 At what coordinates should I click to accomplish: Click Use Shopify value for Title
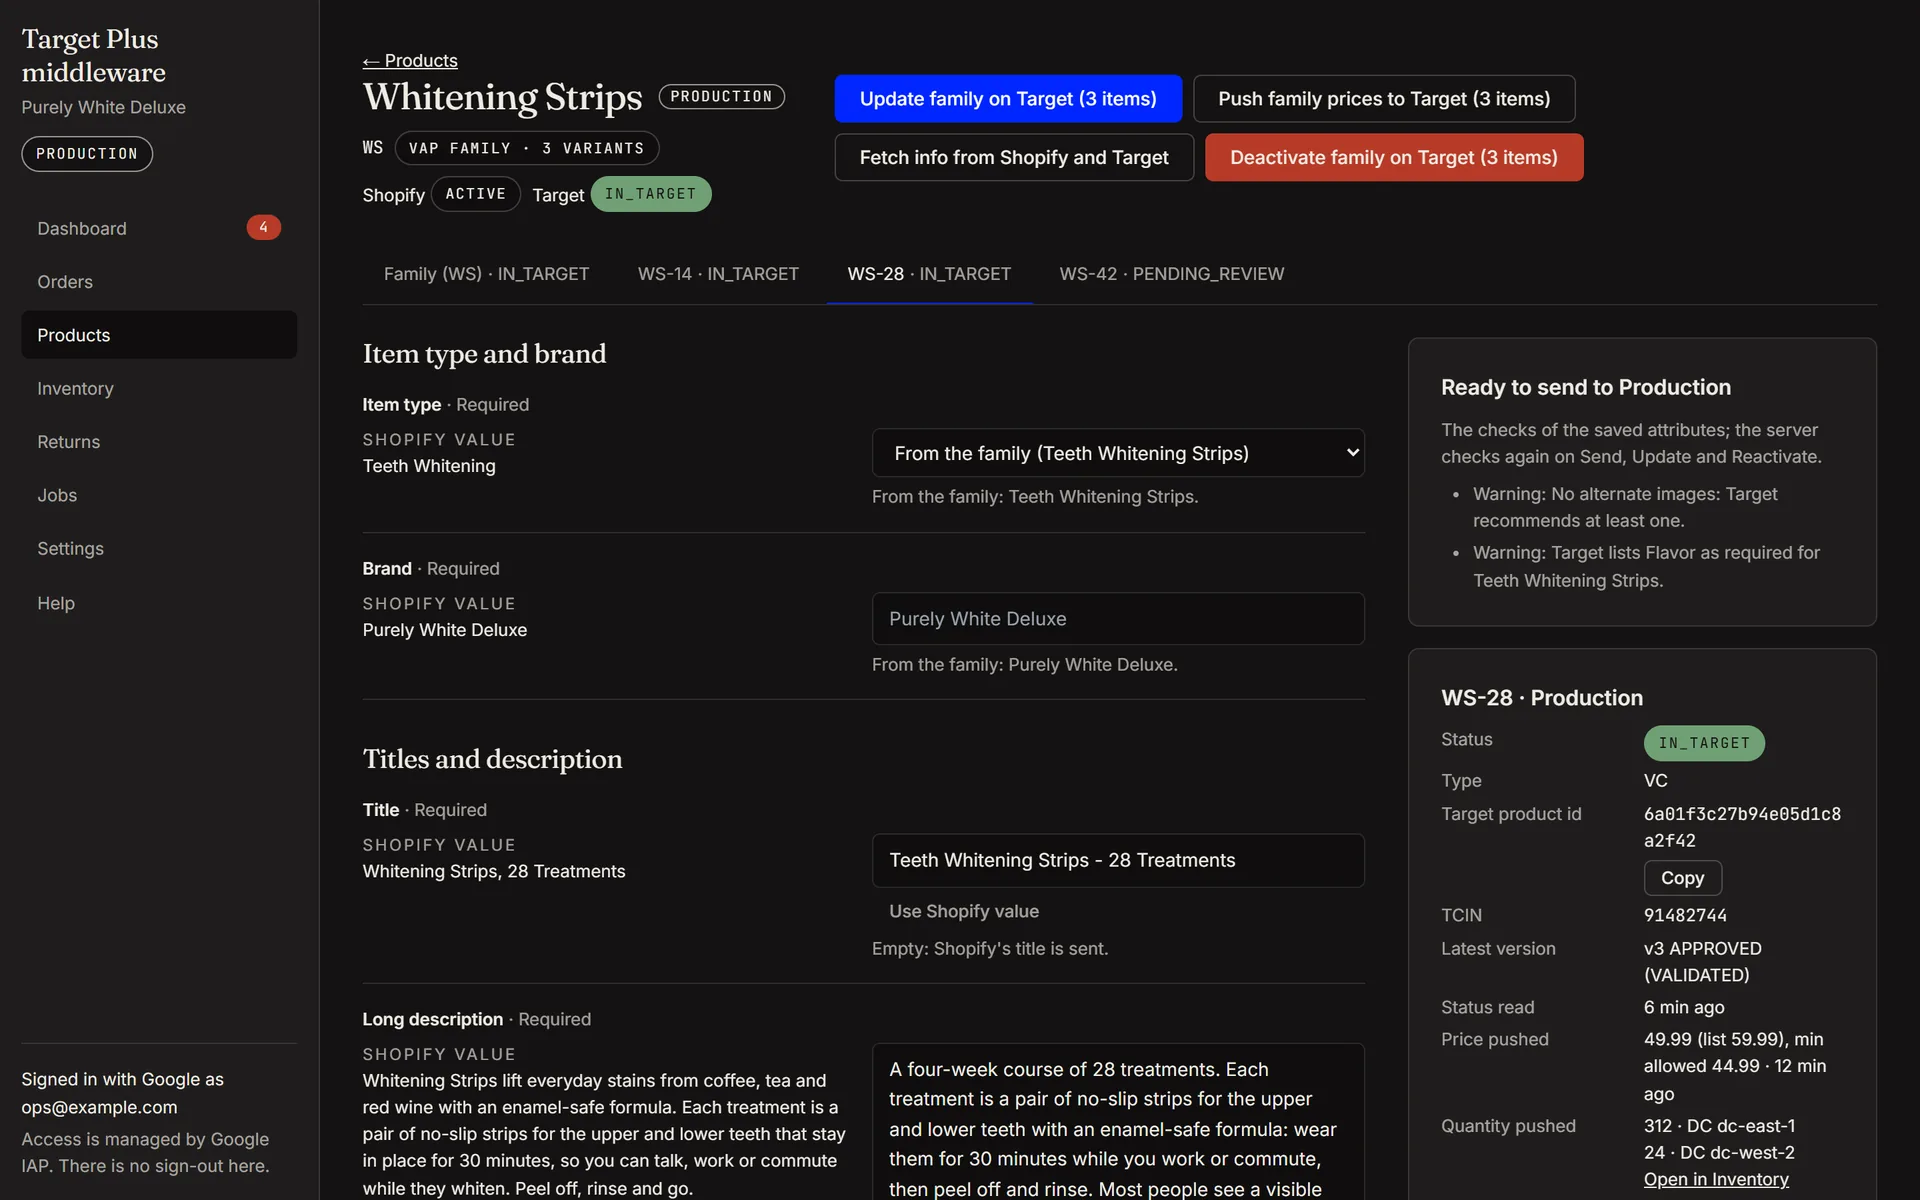click(964, 911)
